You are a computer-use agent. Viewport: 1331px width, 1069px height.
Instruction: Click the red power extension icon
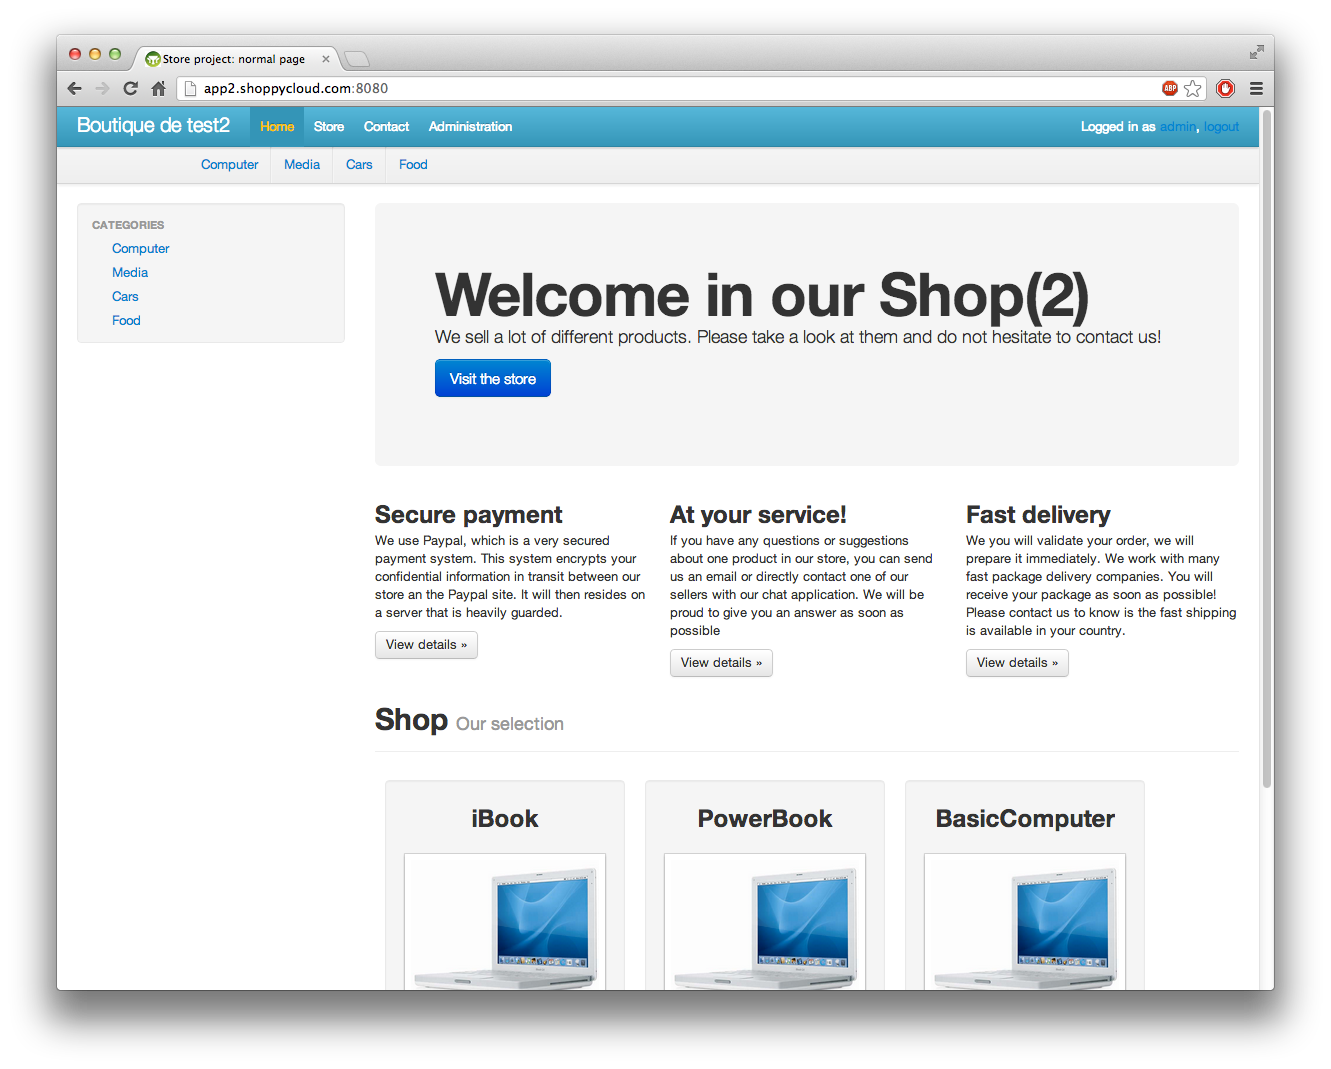(x=1225, y=88)
